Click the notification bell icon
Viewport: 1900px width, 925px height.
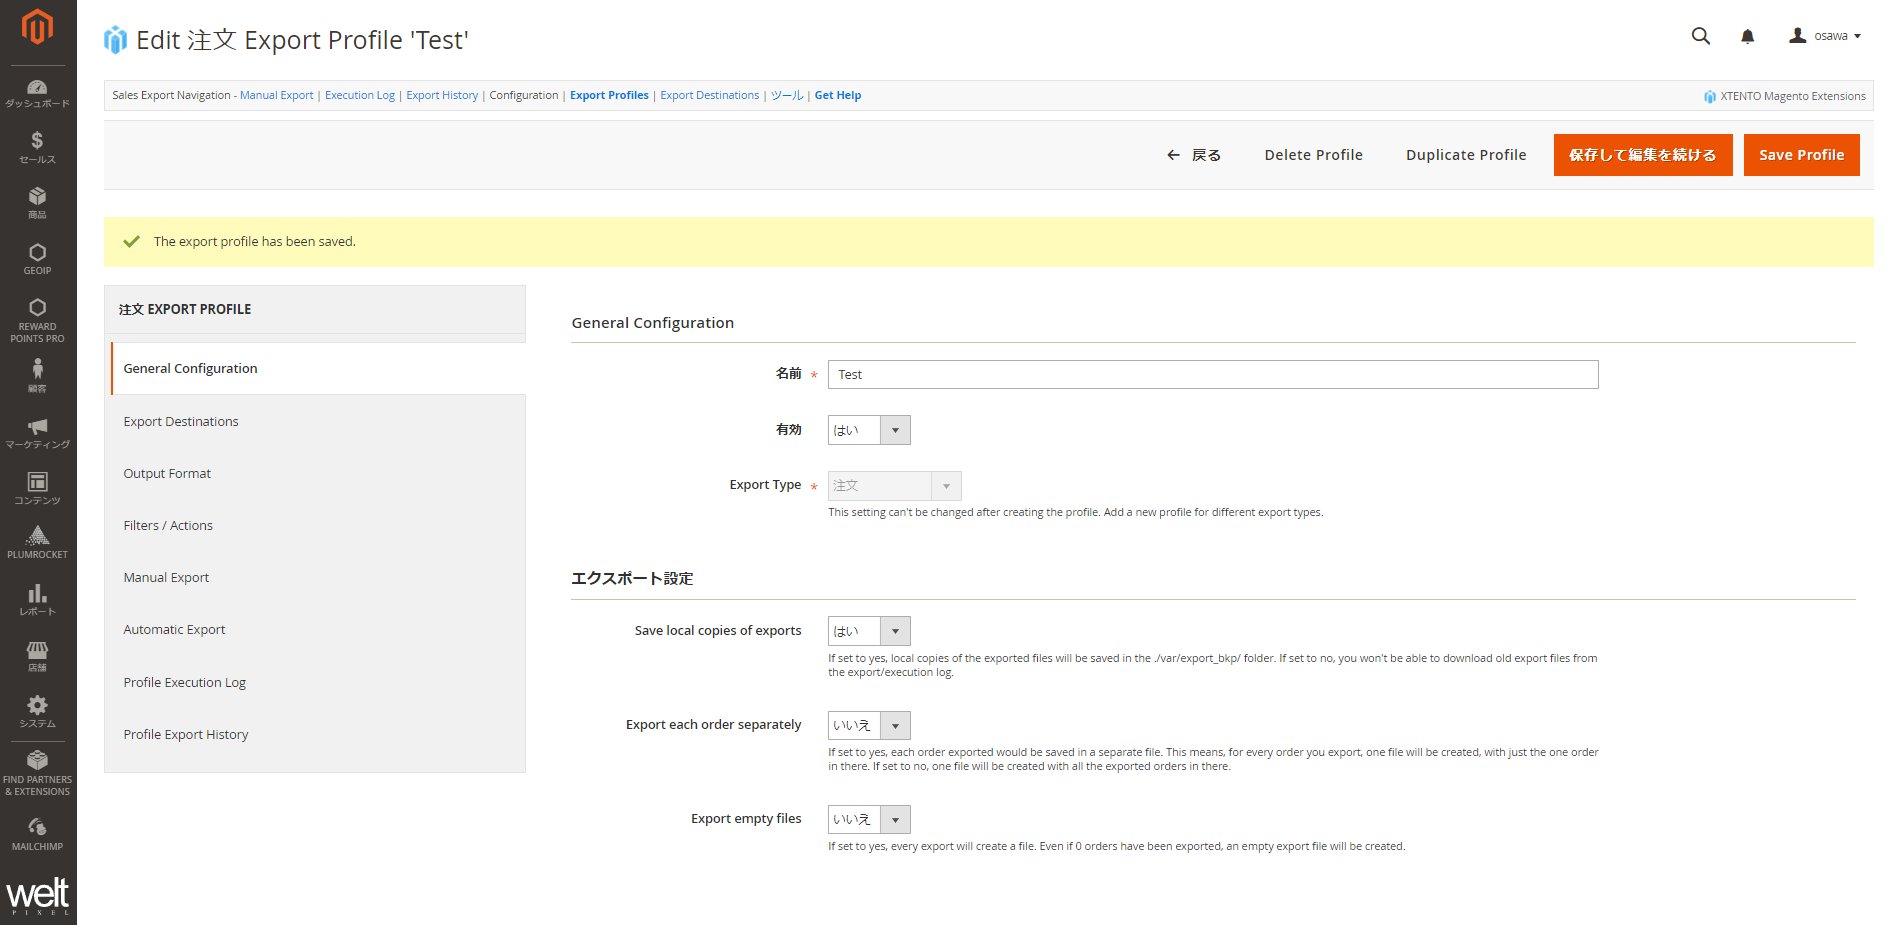pyautogui.click(x=1747, y=36)
